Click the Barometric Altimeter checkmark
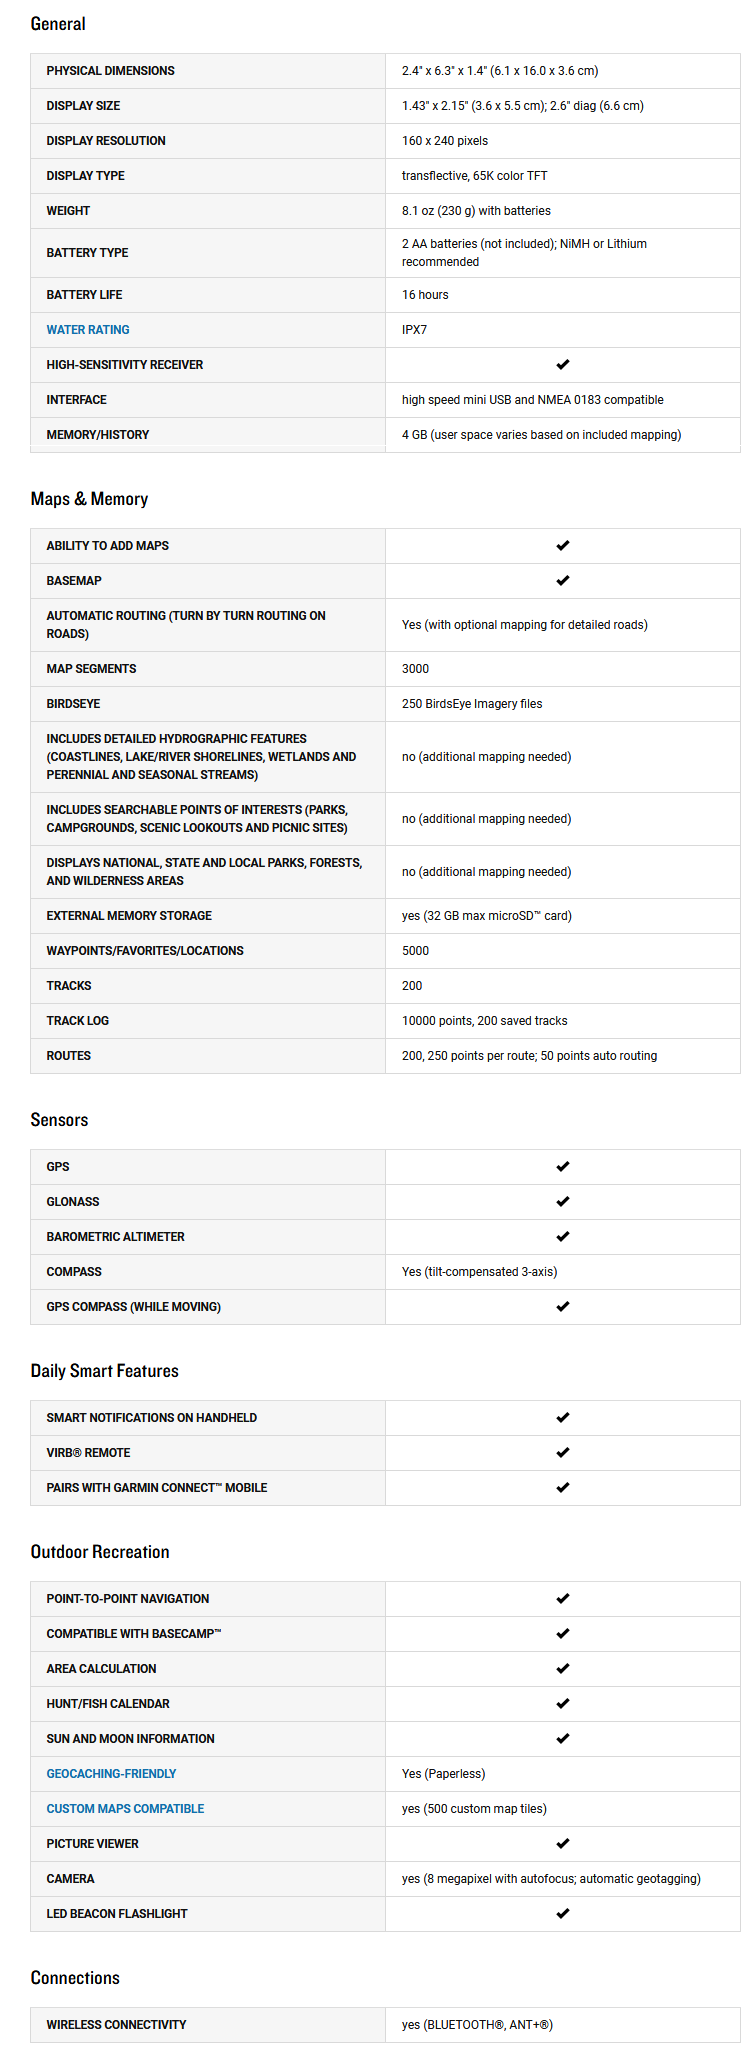The width and height of the screenshot is (756, 2060). (563, 1237)
